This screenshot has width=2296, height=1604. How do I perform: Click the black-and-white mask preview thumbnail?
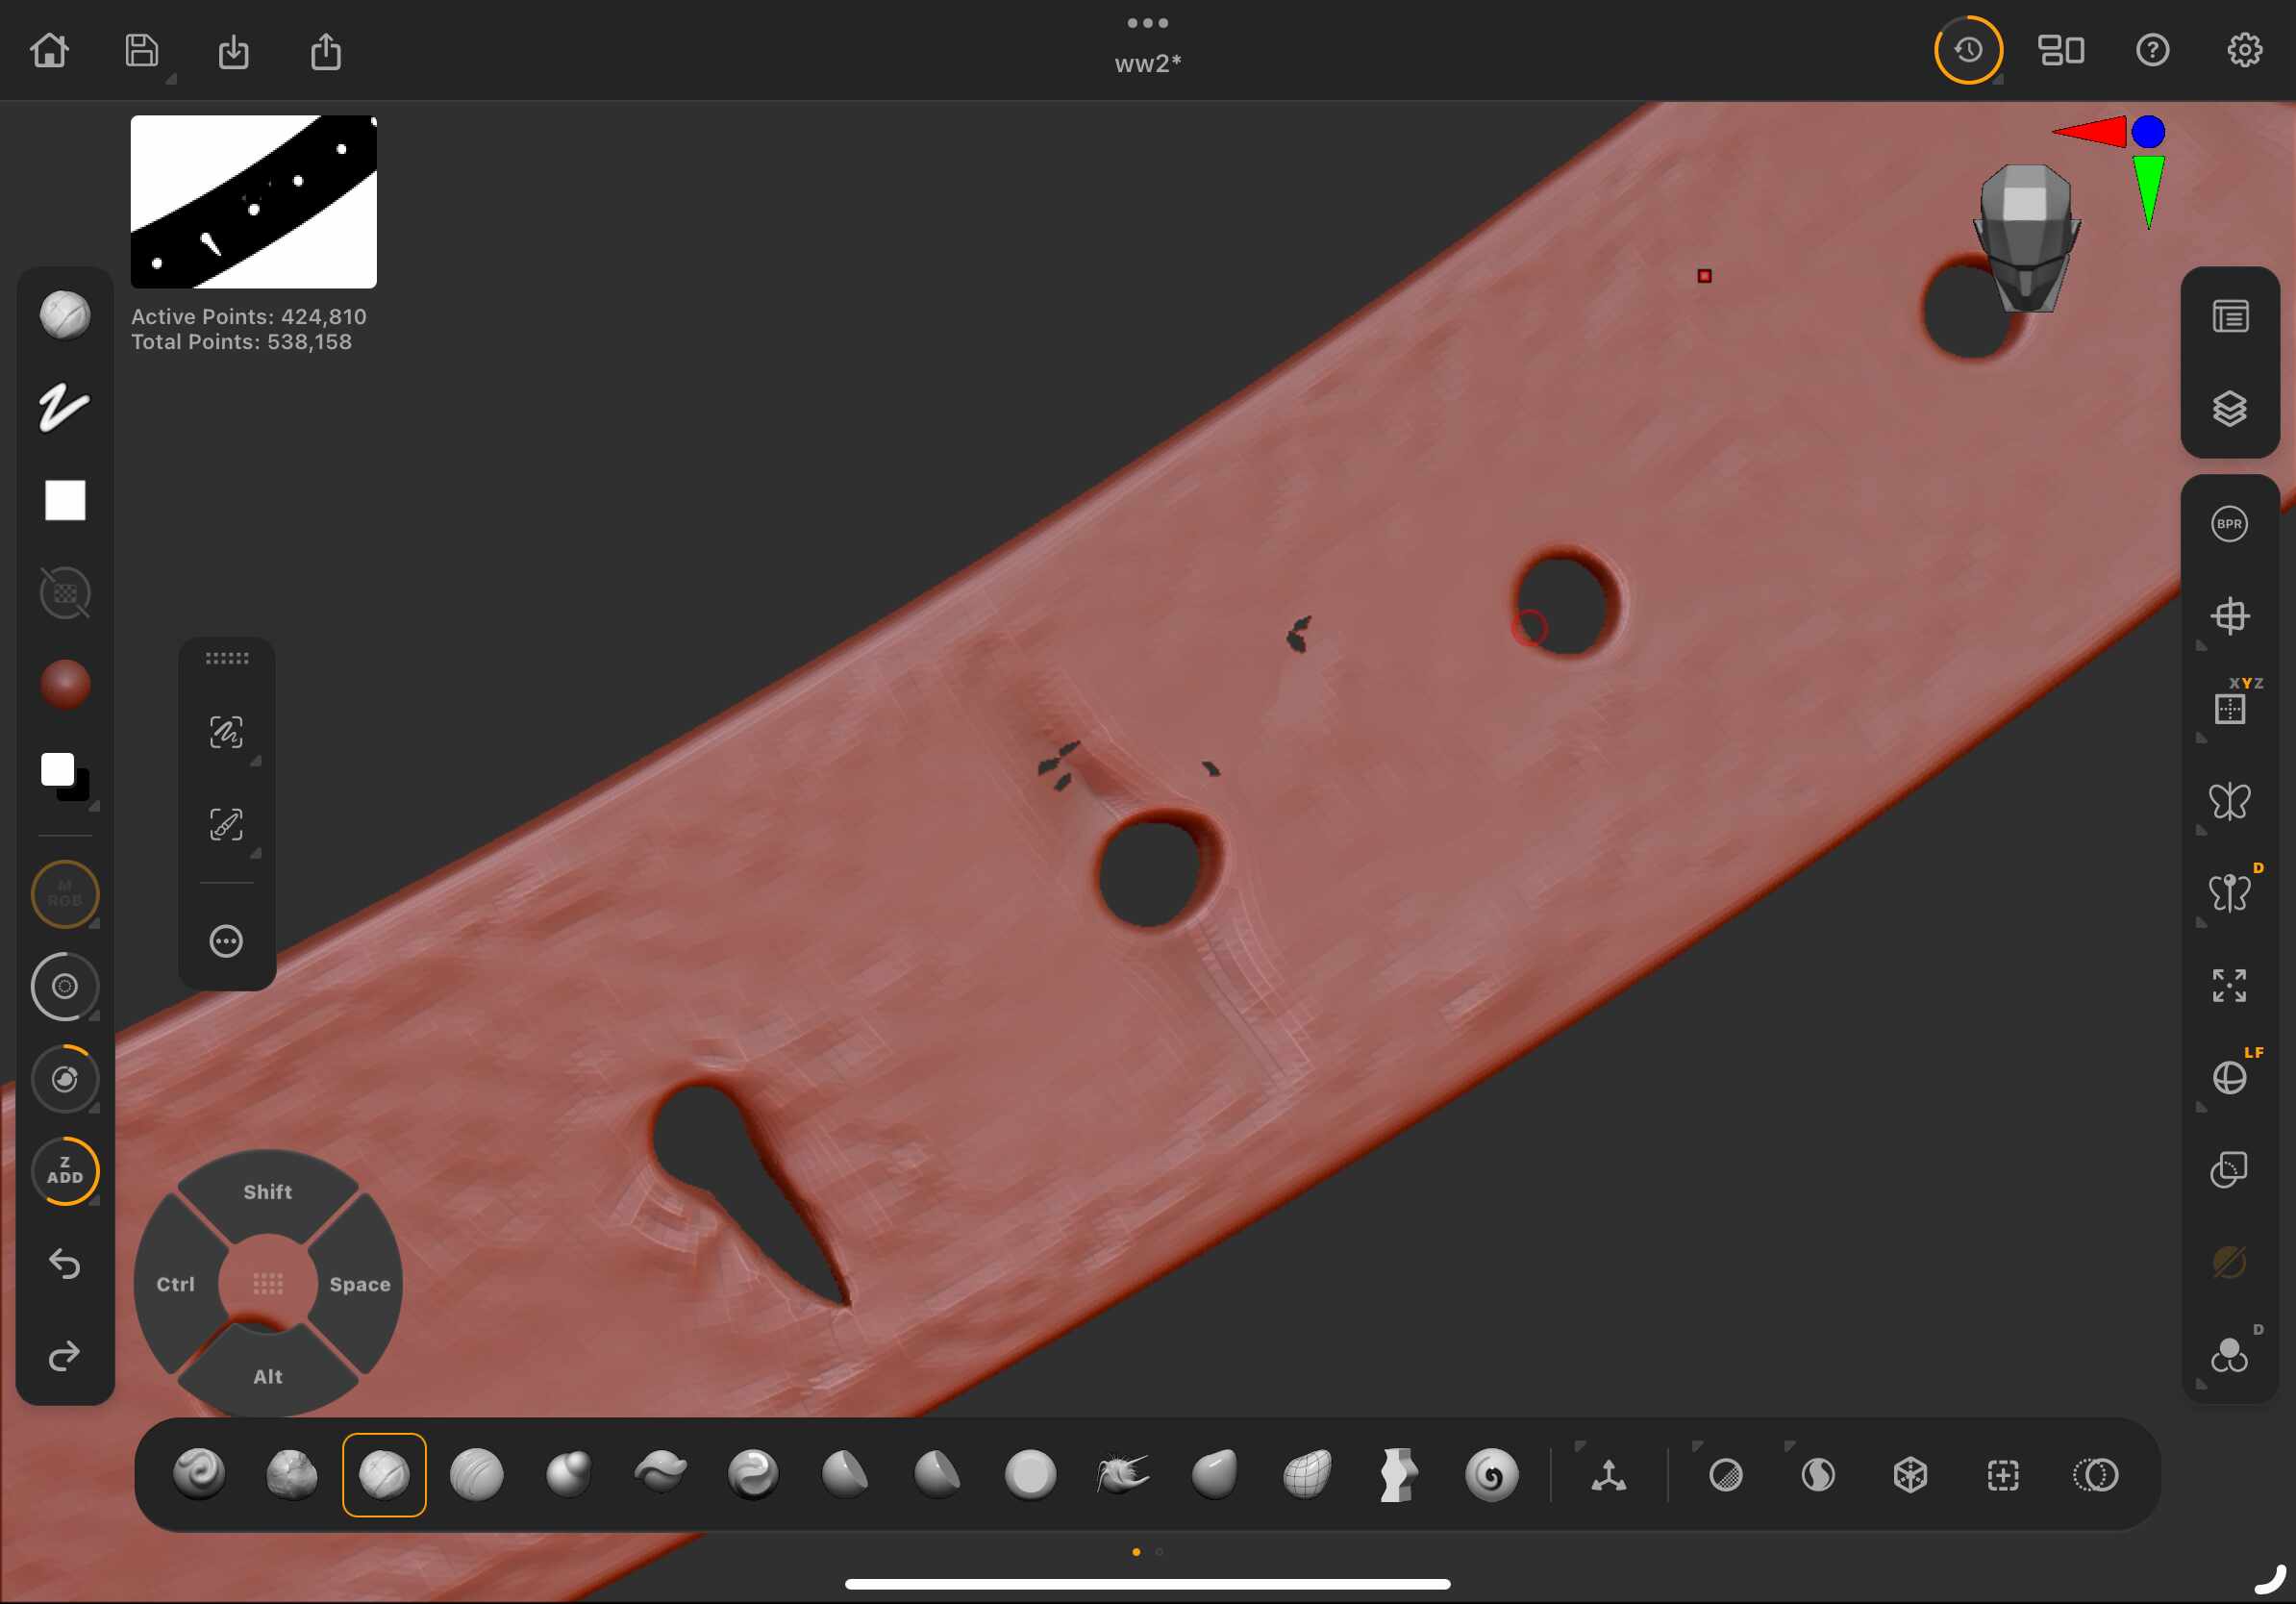point(253,201)
